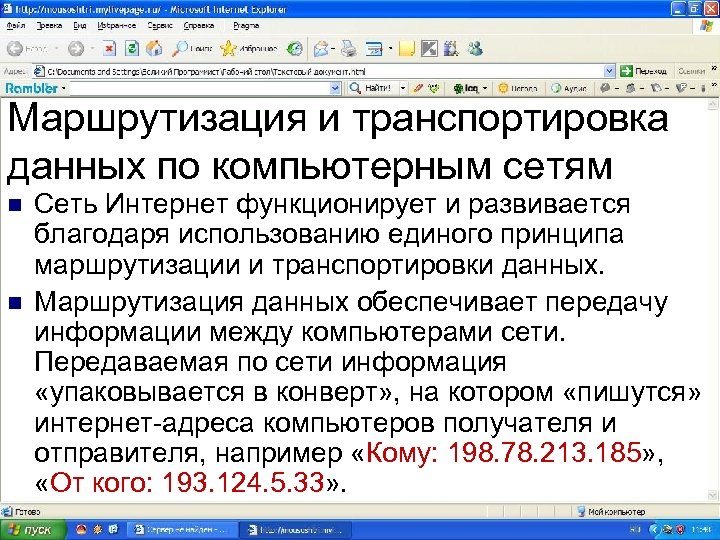Go back with the Back arrow button
Viewport: 720px width, 540px height.
27,48
